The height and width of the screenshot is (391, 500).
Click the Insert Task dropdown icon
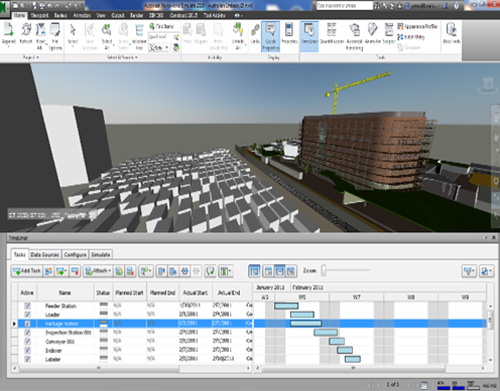coord(62,271)
